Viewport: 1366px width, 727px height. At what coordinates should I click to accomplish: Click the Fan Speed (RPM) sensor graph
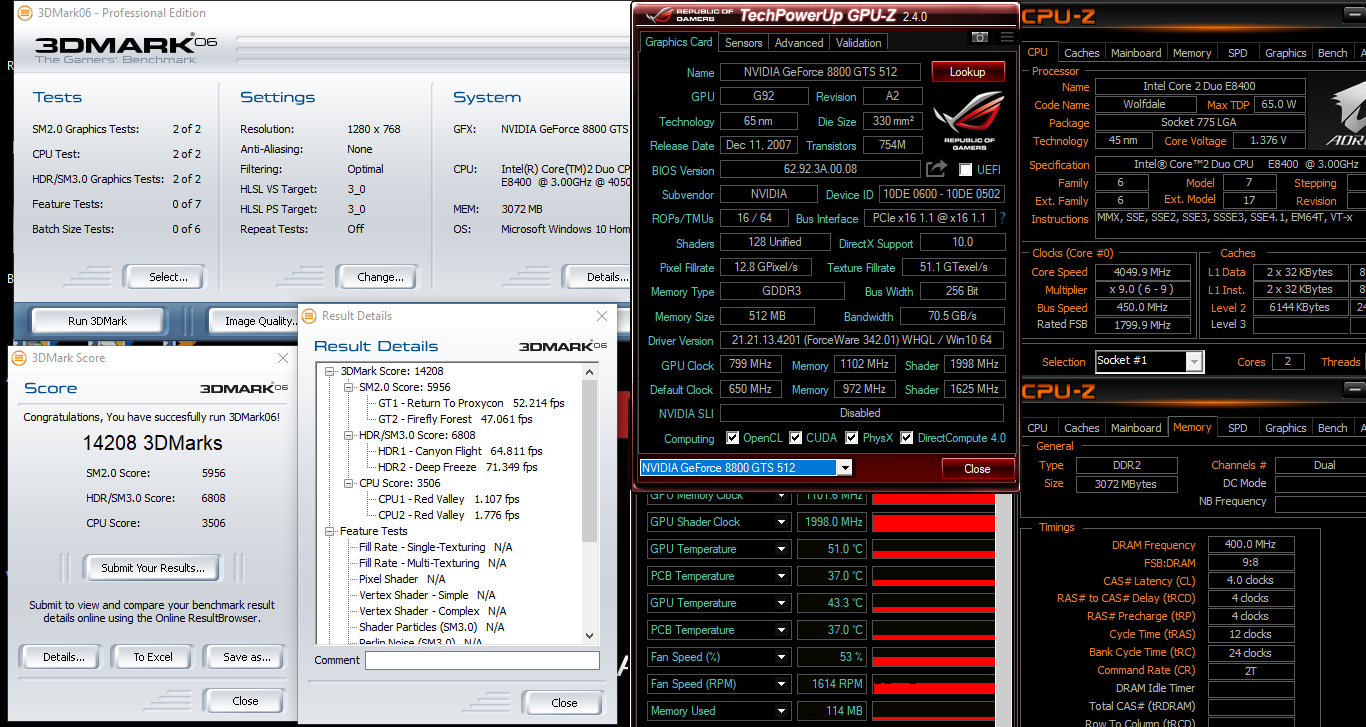(933, 684)
